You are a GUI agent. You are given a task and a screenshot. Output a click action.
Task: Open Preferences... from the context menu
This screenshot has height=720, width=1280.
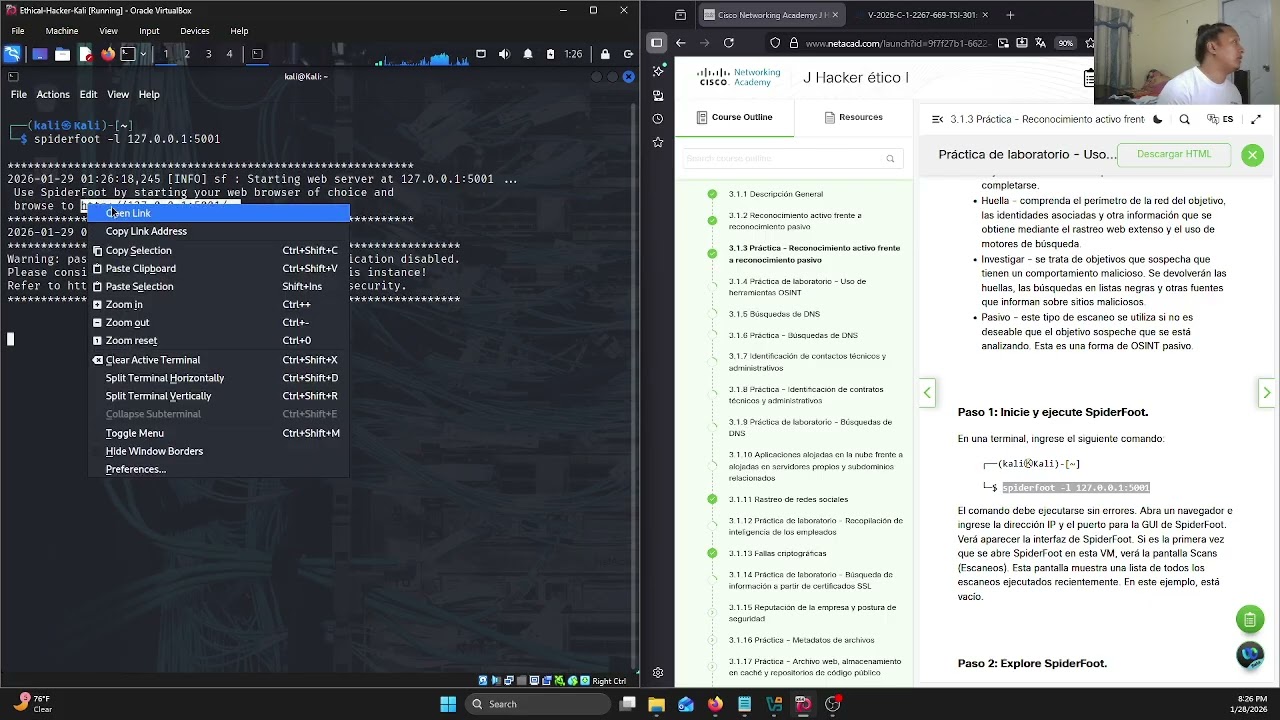pos(219,469)
